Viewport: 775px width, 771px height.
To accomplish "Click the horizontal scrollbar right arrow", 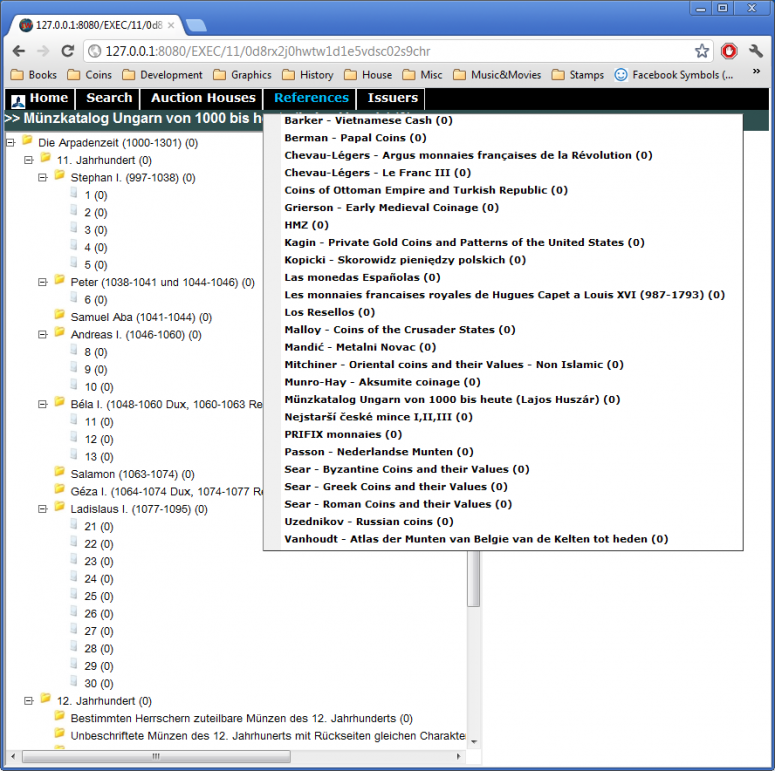I will tap(459, 756).
